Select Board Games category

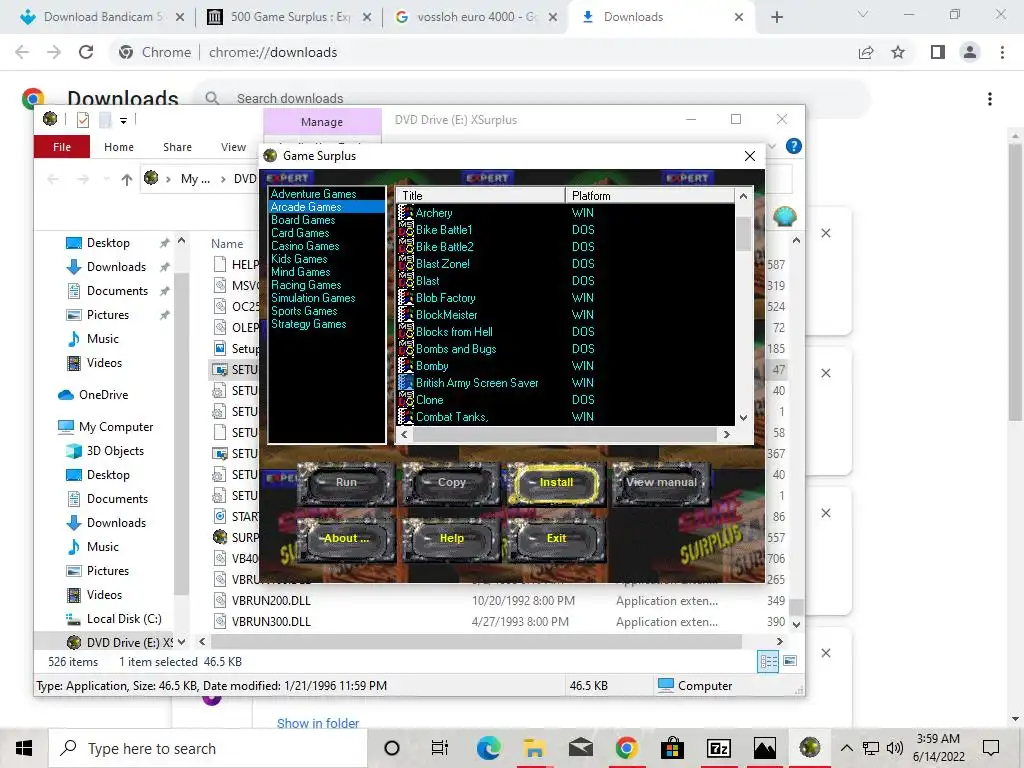pos(303,220)
